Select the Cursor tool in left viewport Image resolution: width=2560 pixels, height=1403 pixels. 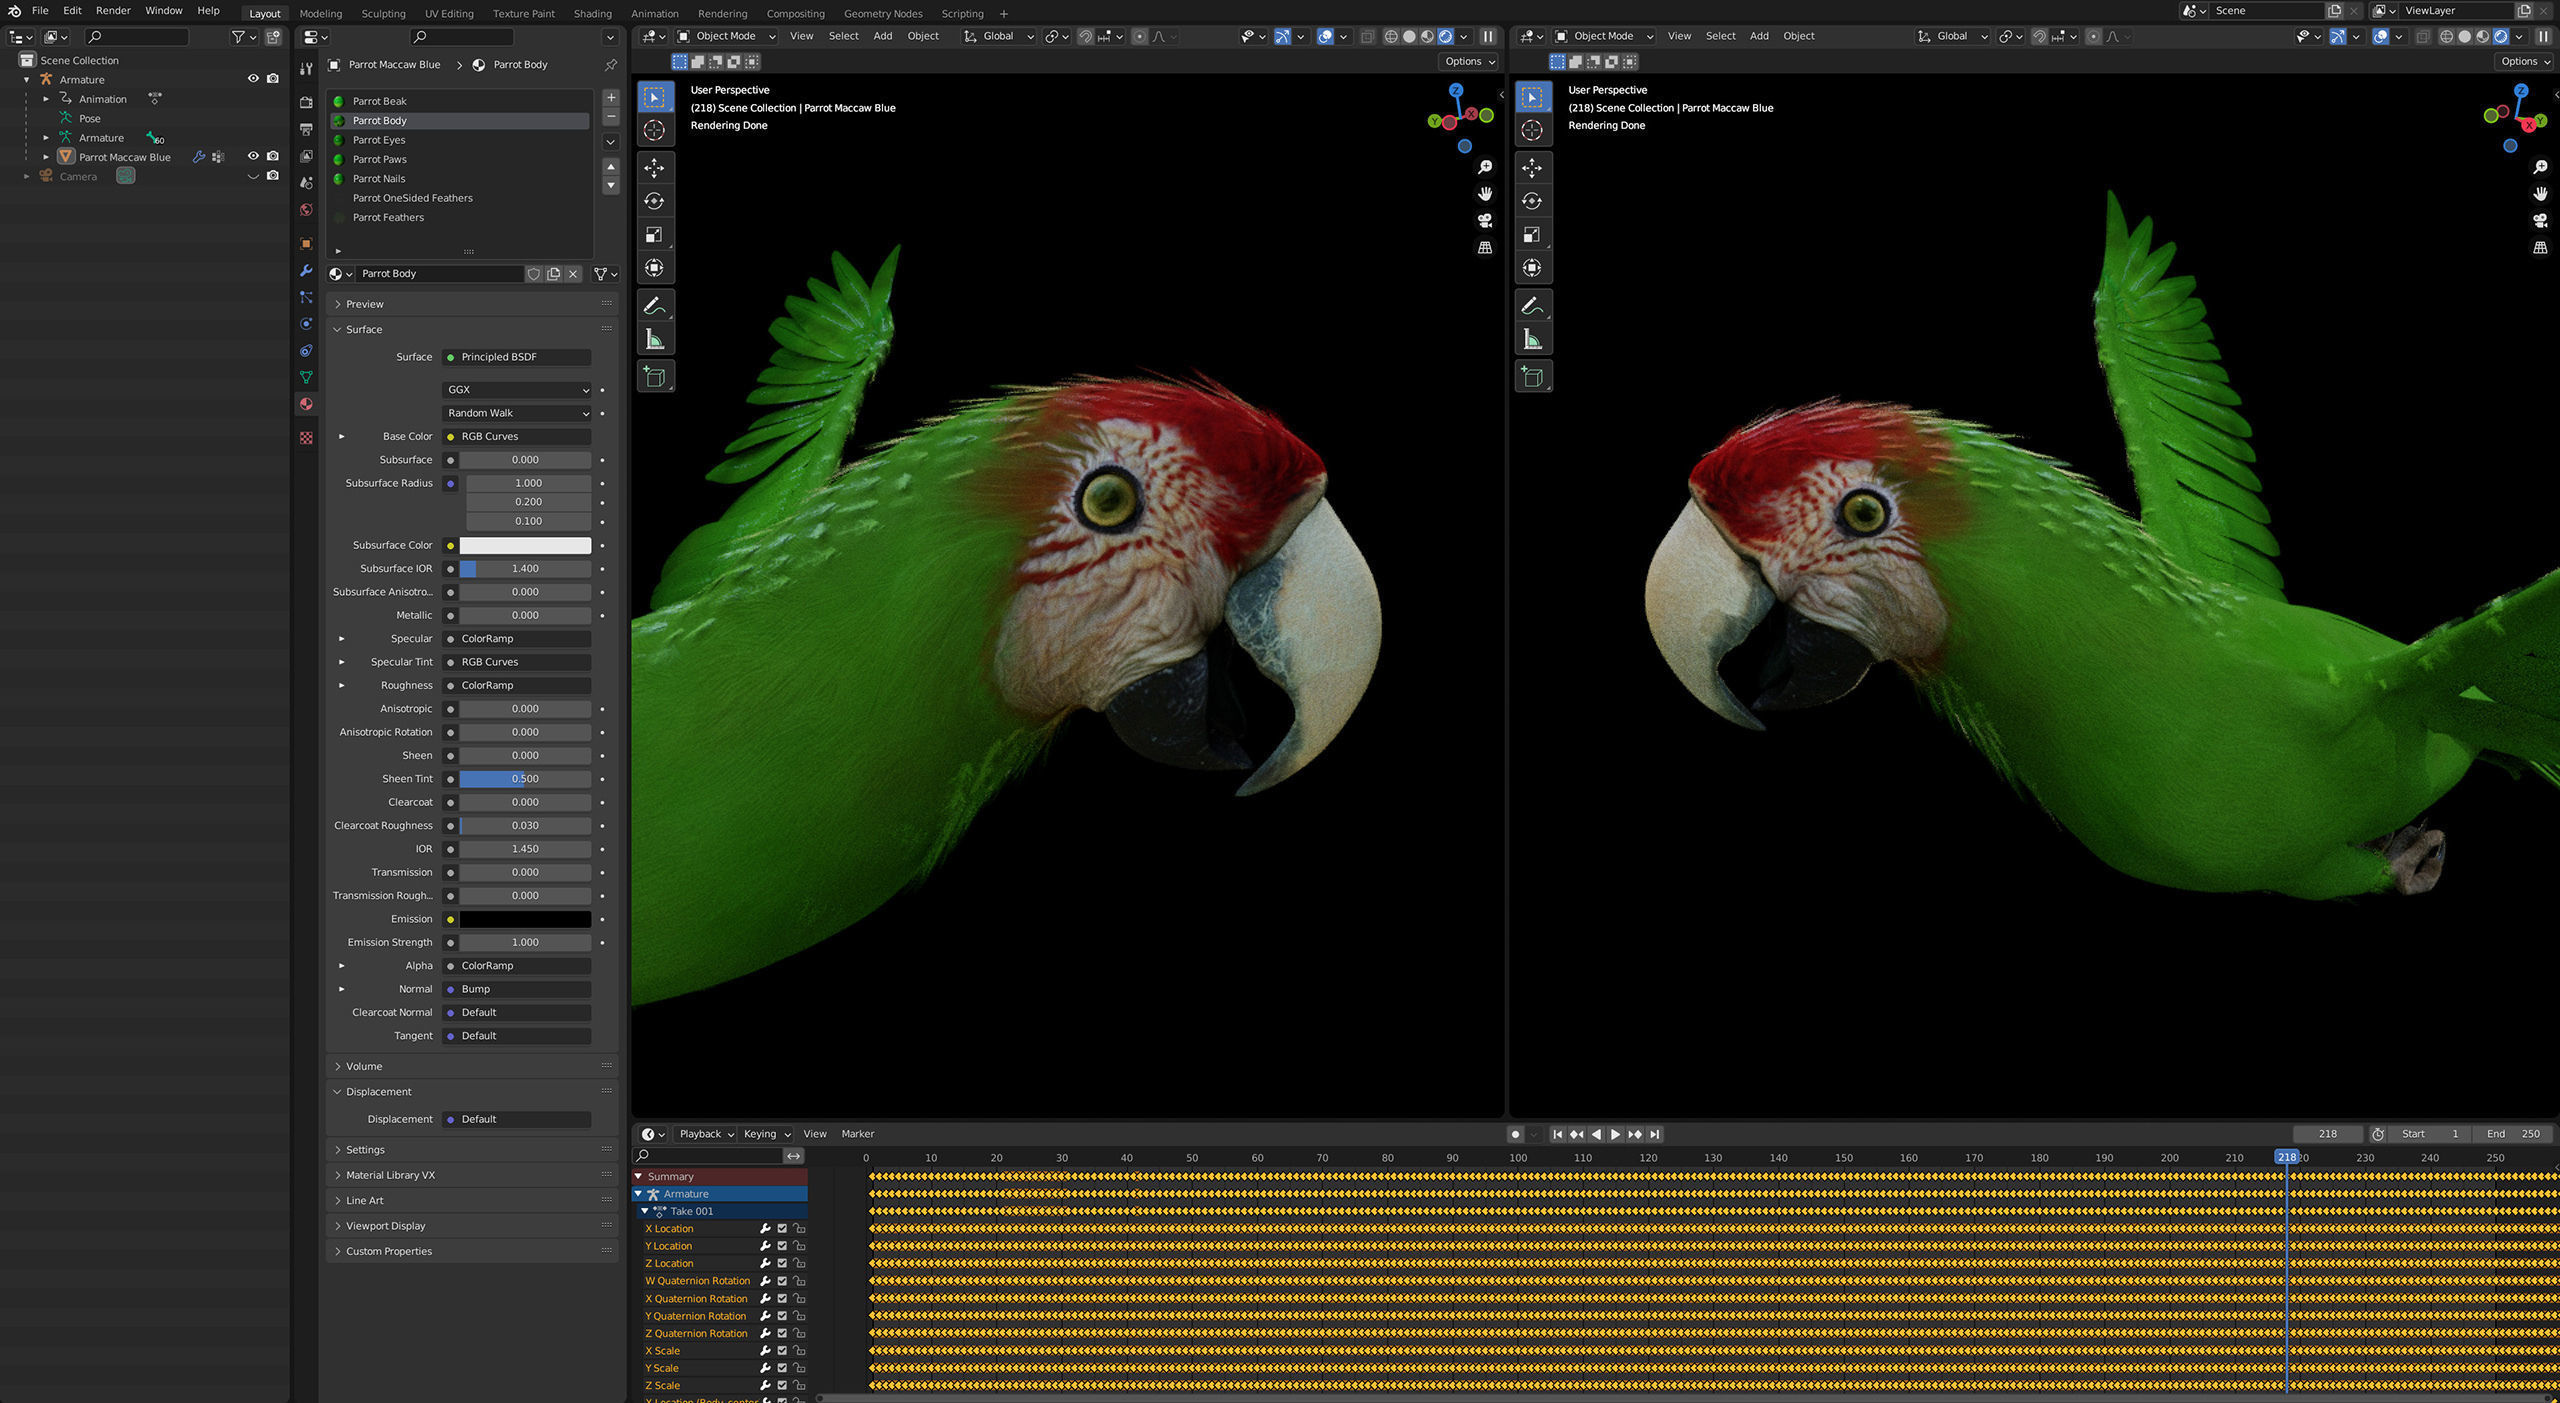[x=654, y=130]
